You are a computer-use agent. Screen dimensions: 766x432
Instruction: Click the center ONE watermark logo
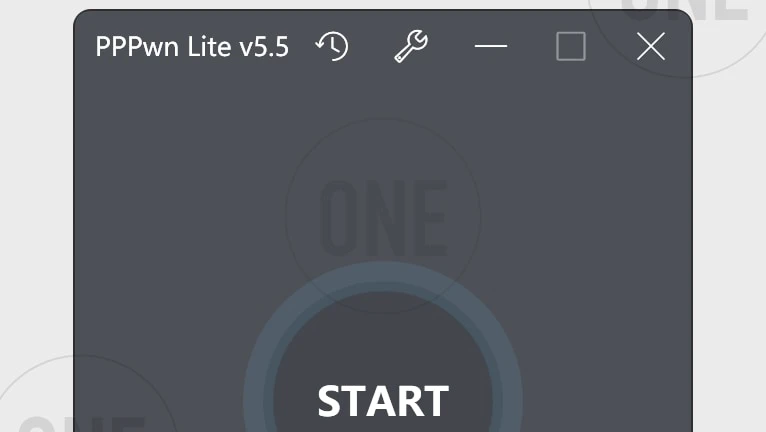(x=383, y=217)
